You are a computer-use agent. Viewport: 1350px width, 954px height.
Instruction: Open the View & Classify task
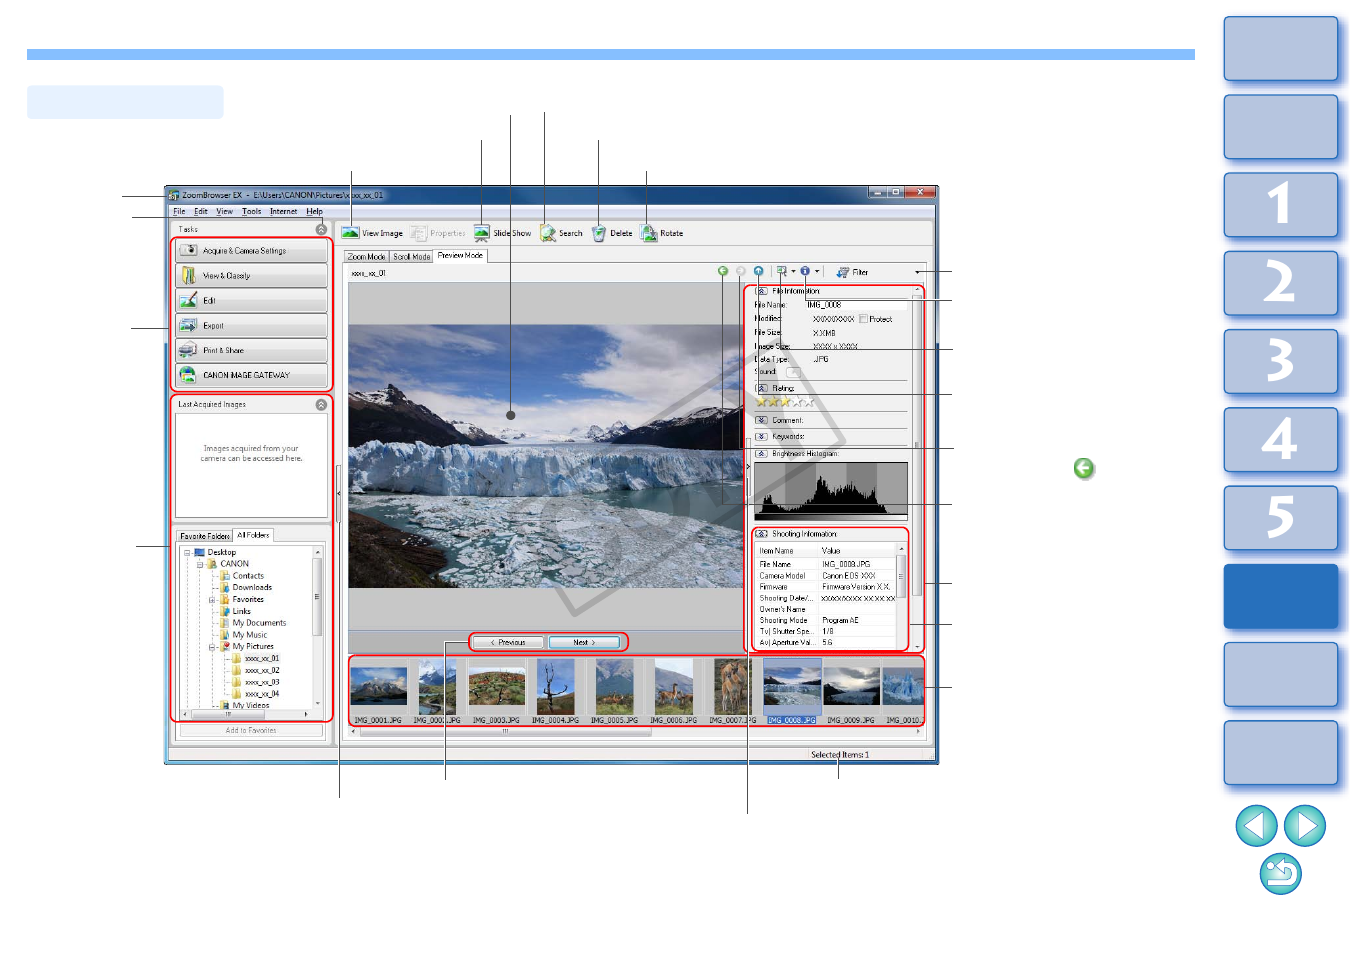(252, 275)
